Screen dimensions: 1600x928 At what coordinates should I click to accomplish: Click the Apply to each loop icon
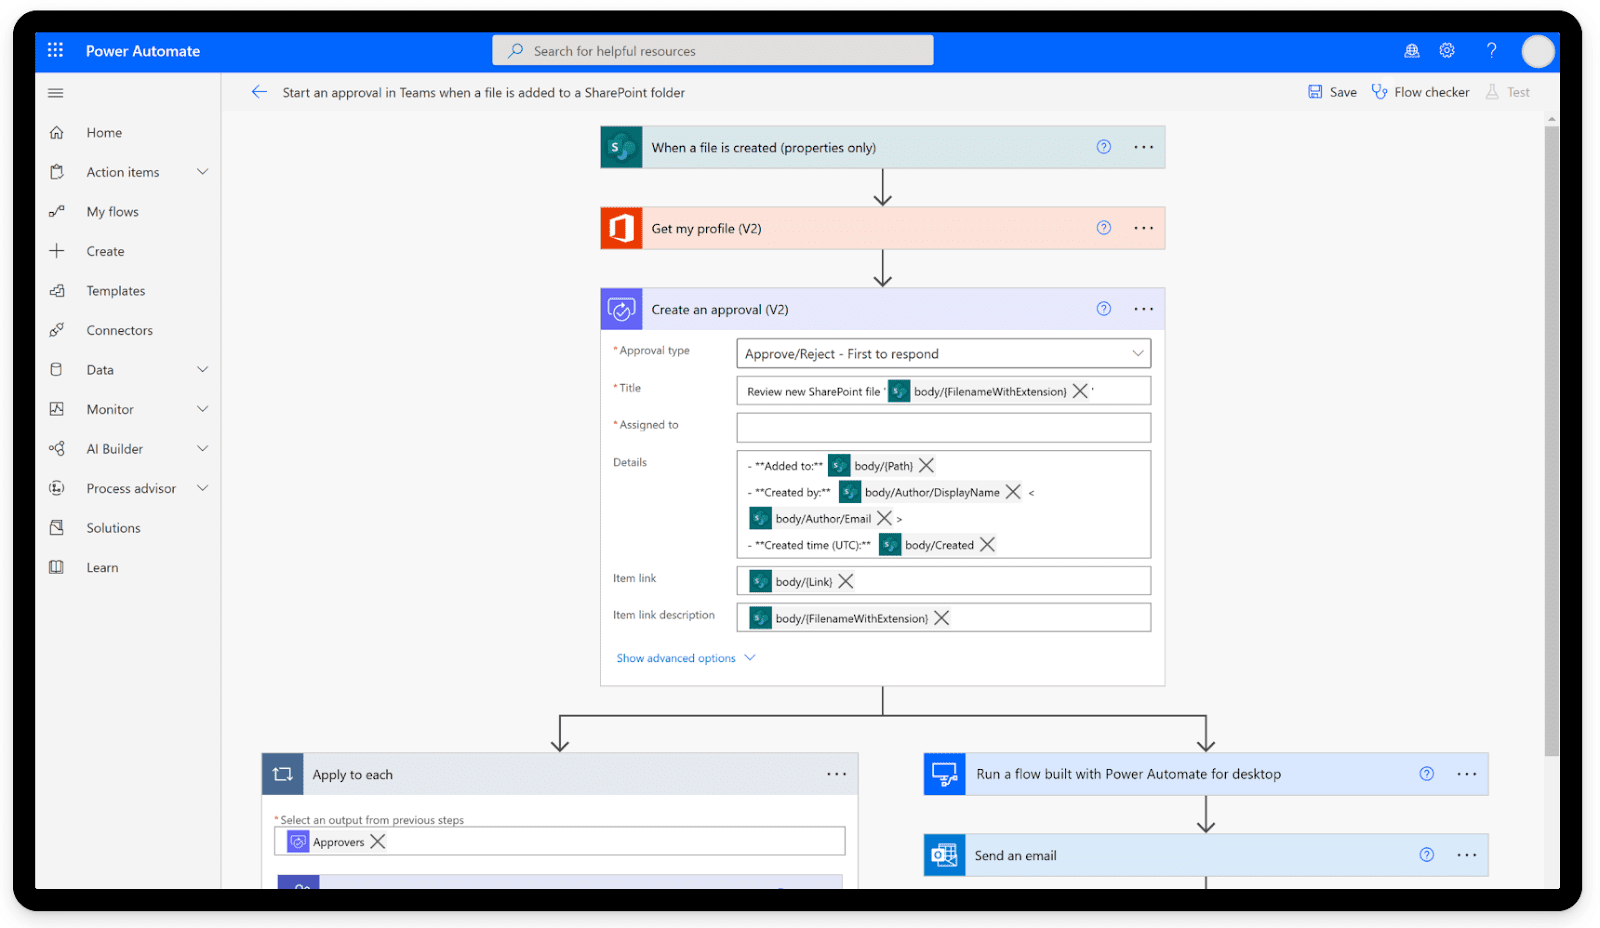tap(283, 773)
